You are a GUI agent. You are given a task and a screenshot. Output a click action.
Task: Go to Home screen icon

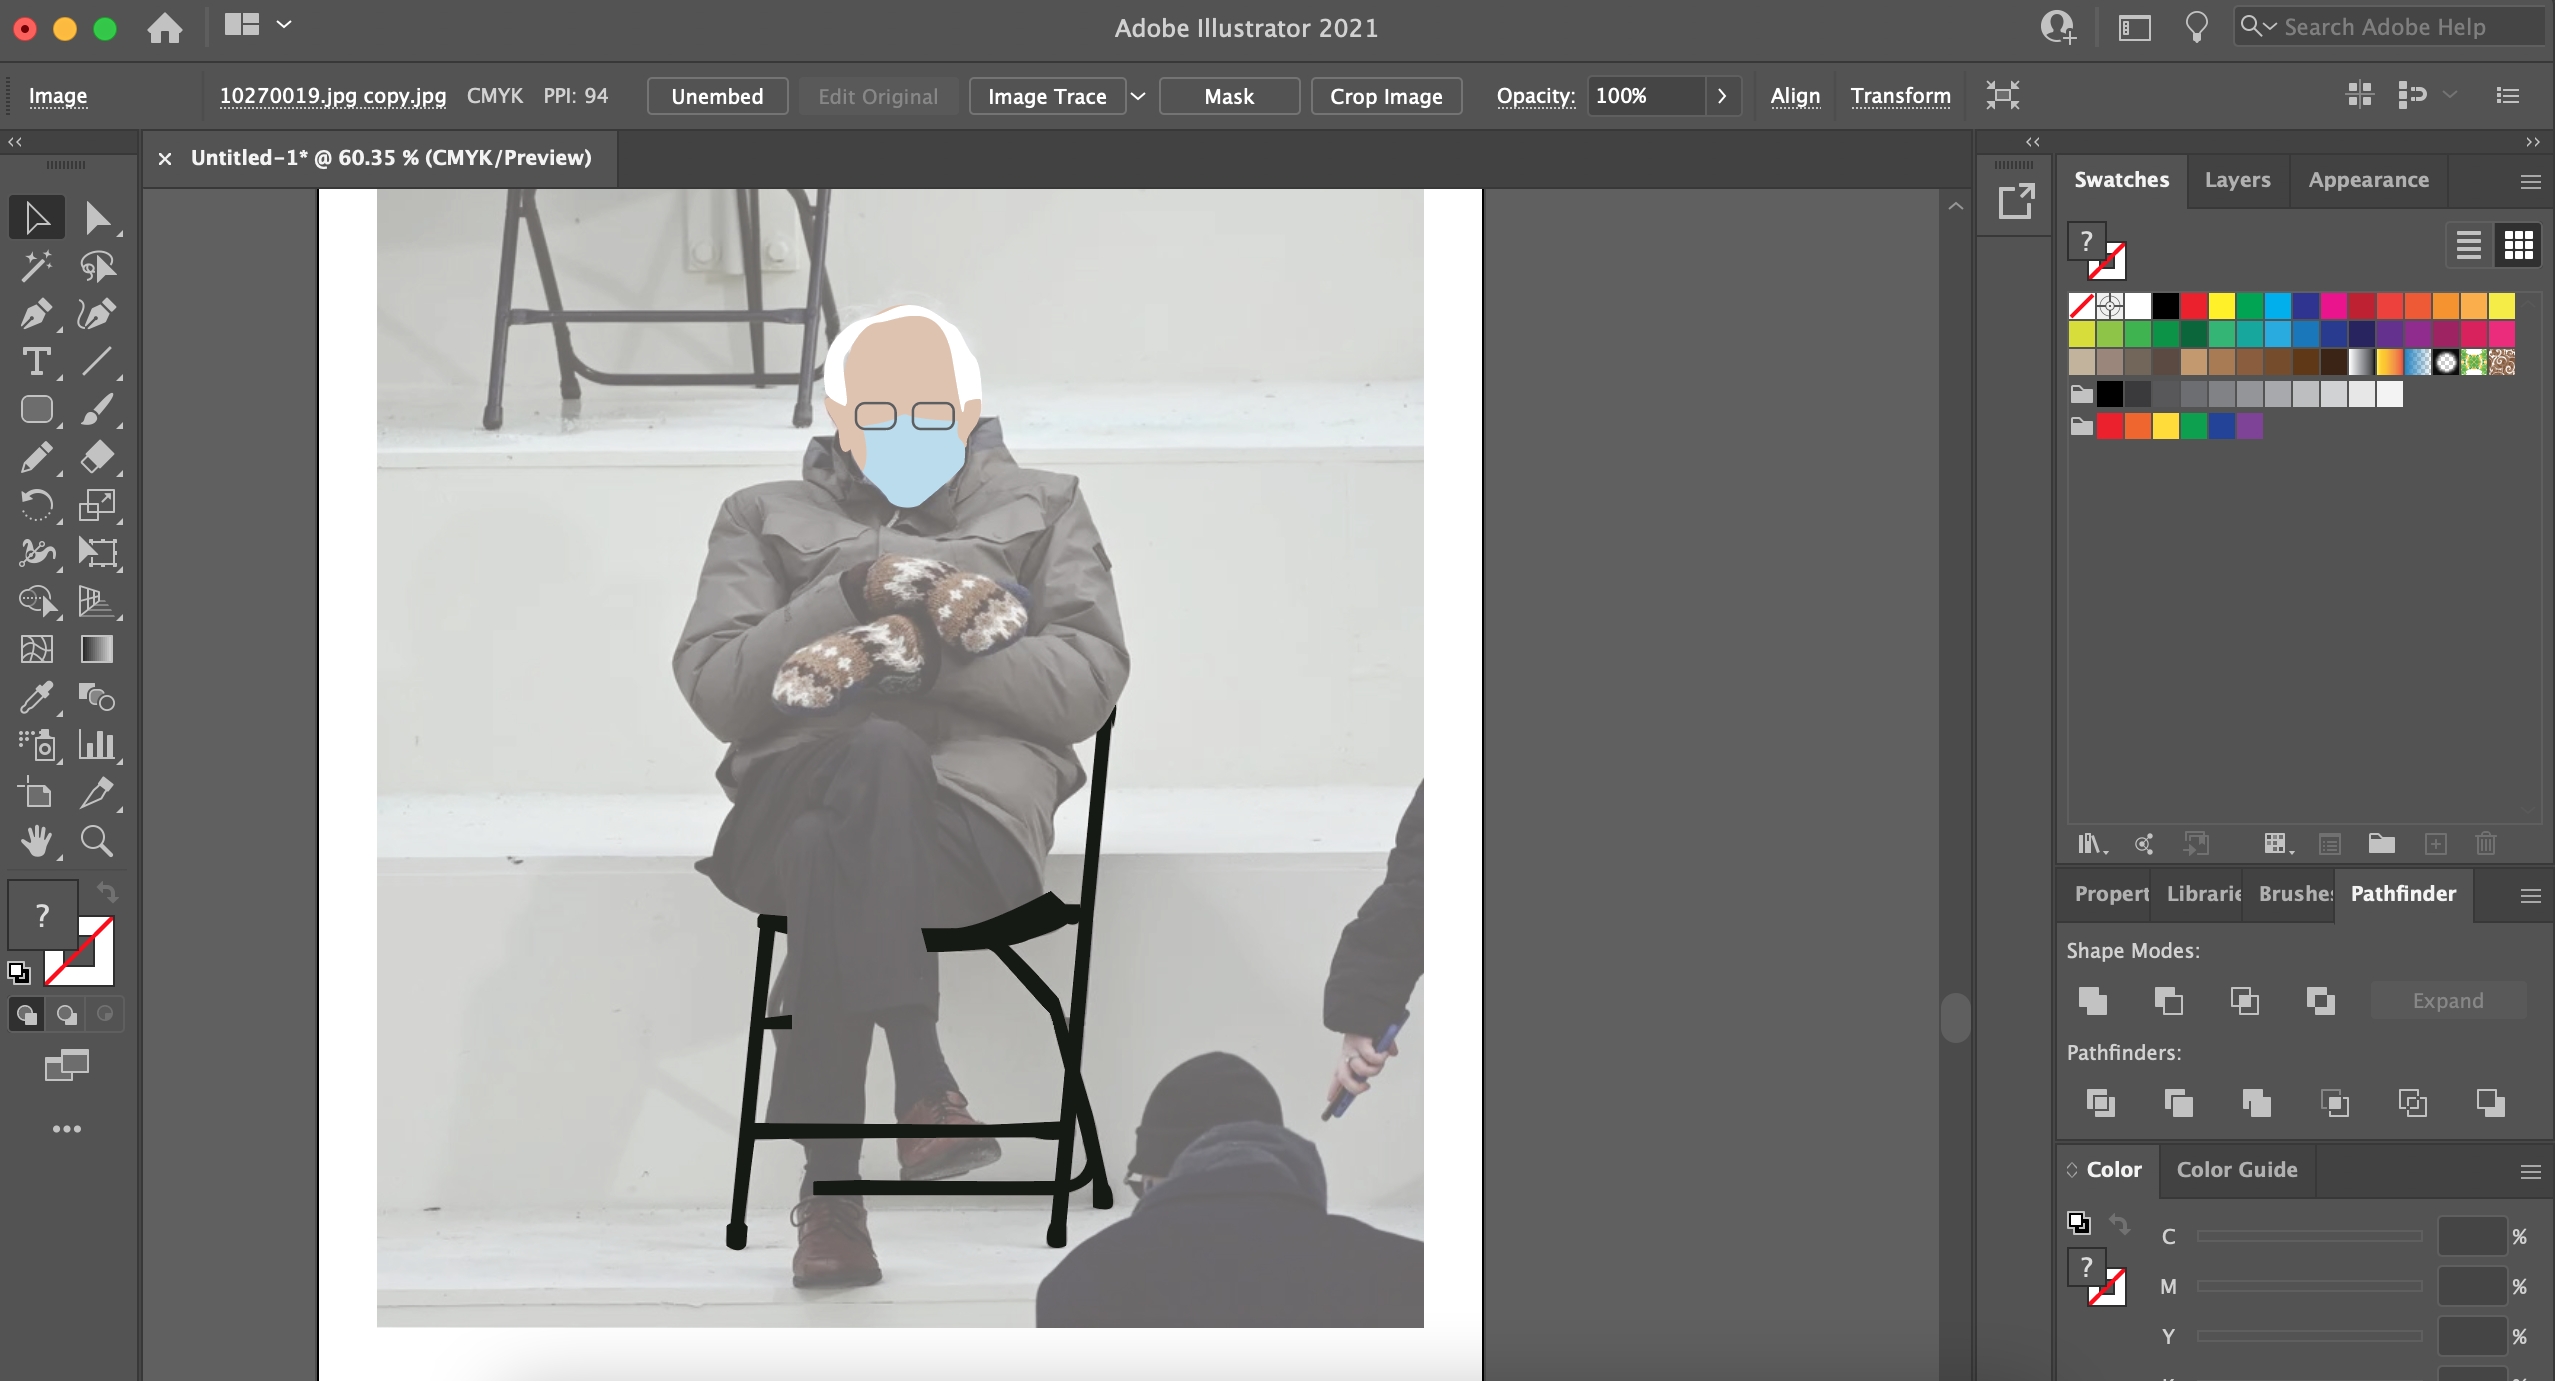pos(165,28)
